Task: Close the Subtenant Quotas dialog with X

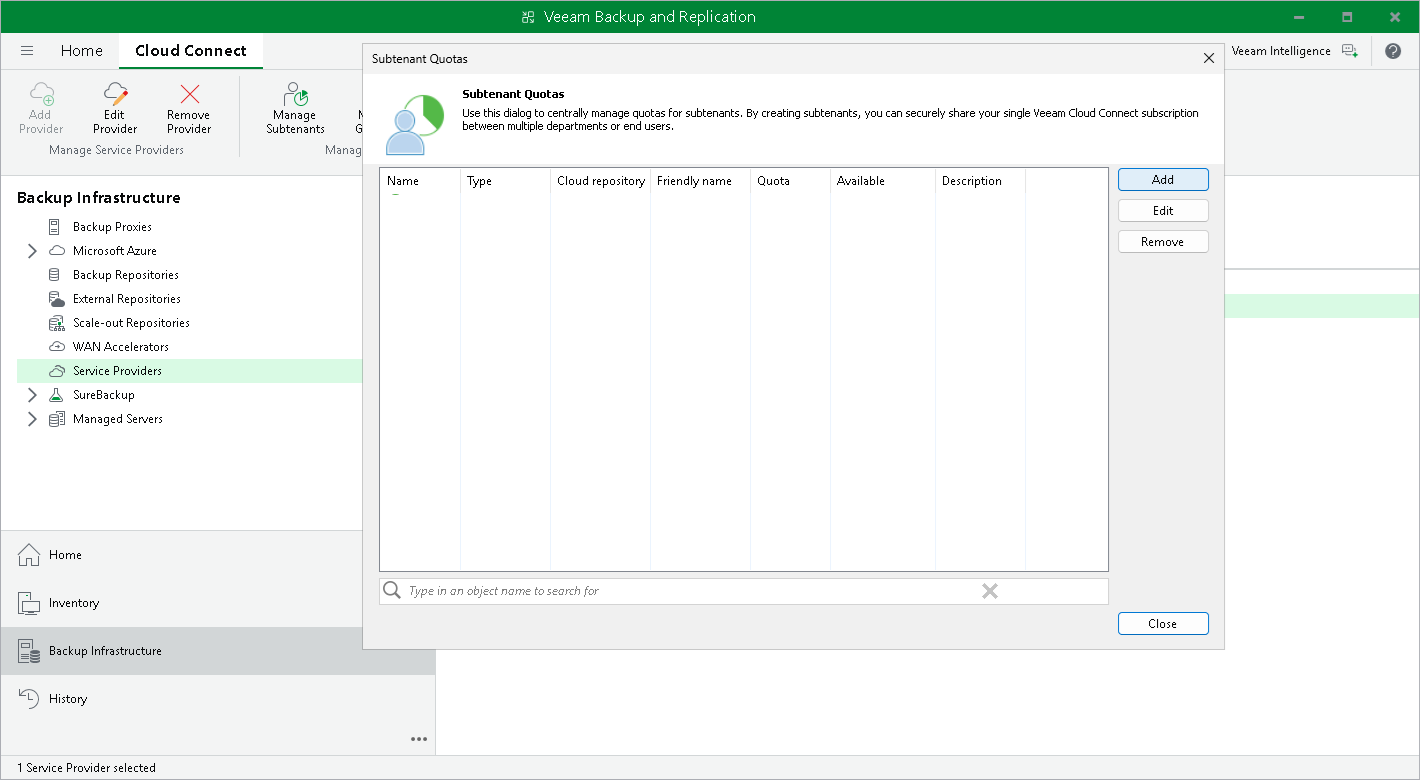Action: (x=1209, y=59)
